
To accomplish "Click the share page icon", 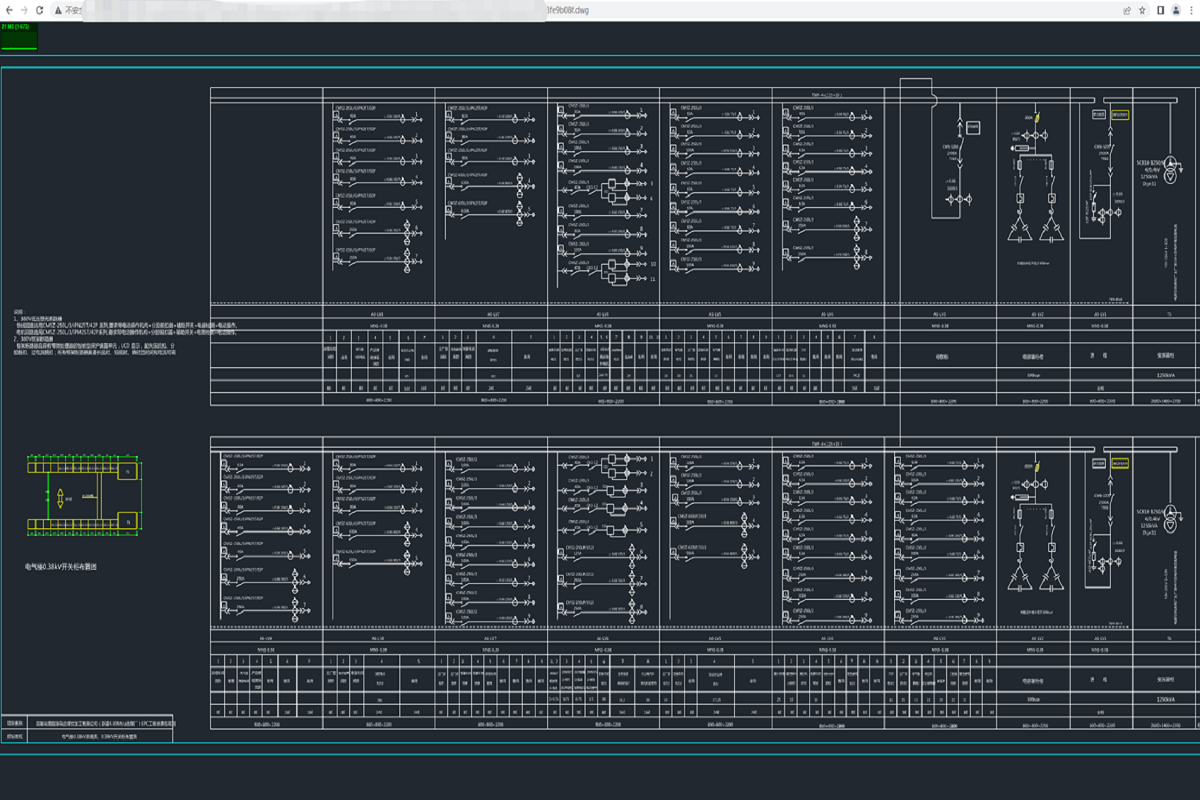I will tap(1127, 10).
